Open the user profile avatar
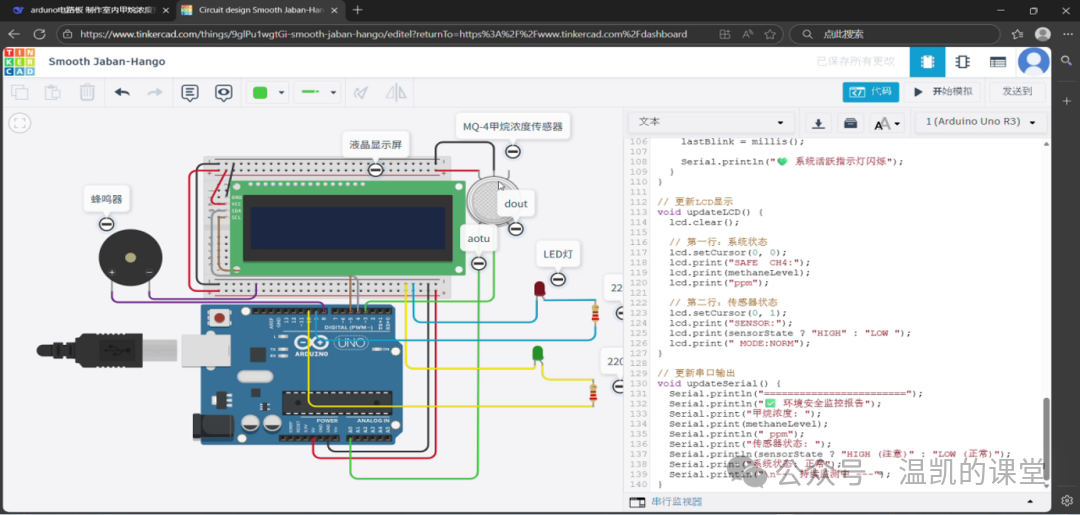 click(1034, 62)
